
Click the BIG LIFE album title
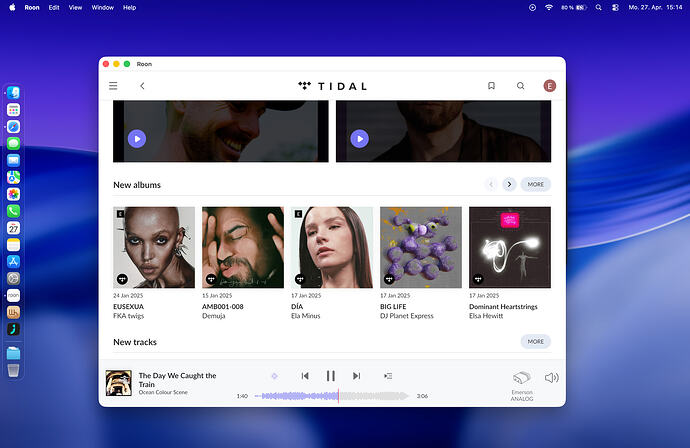tap(393, 307)
